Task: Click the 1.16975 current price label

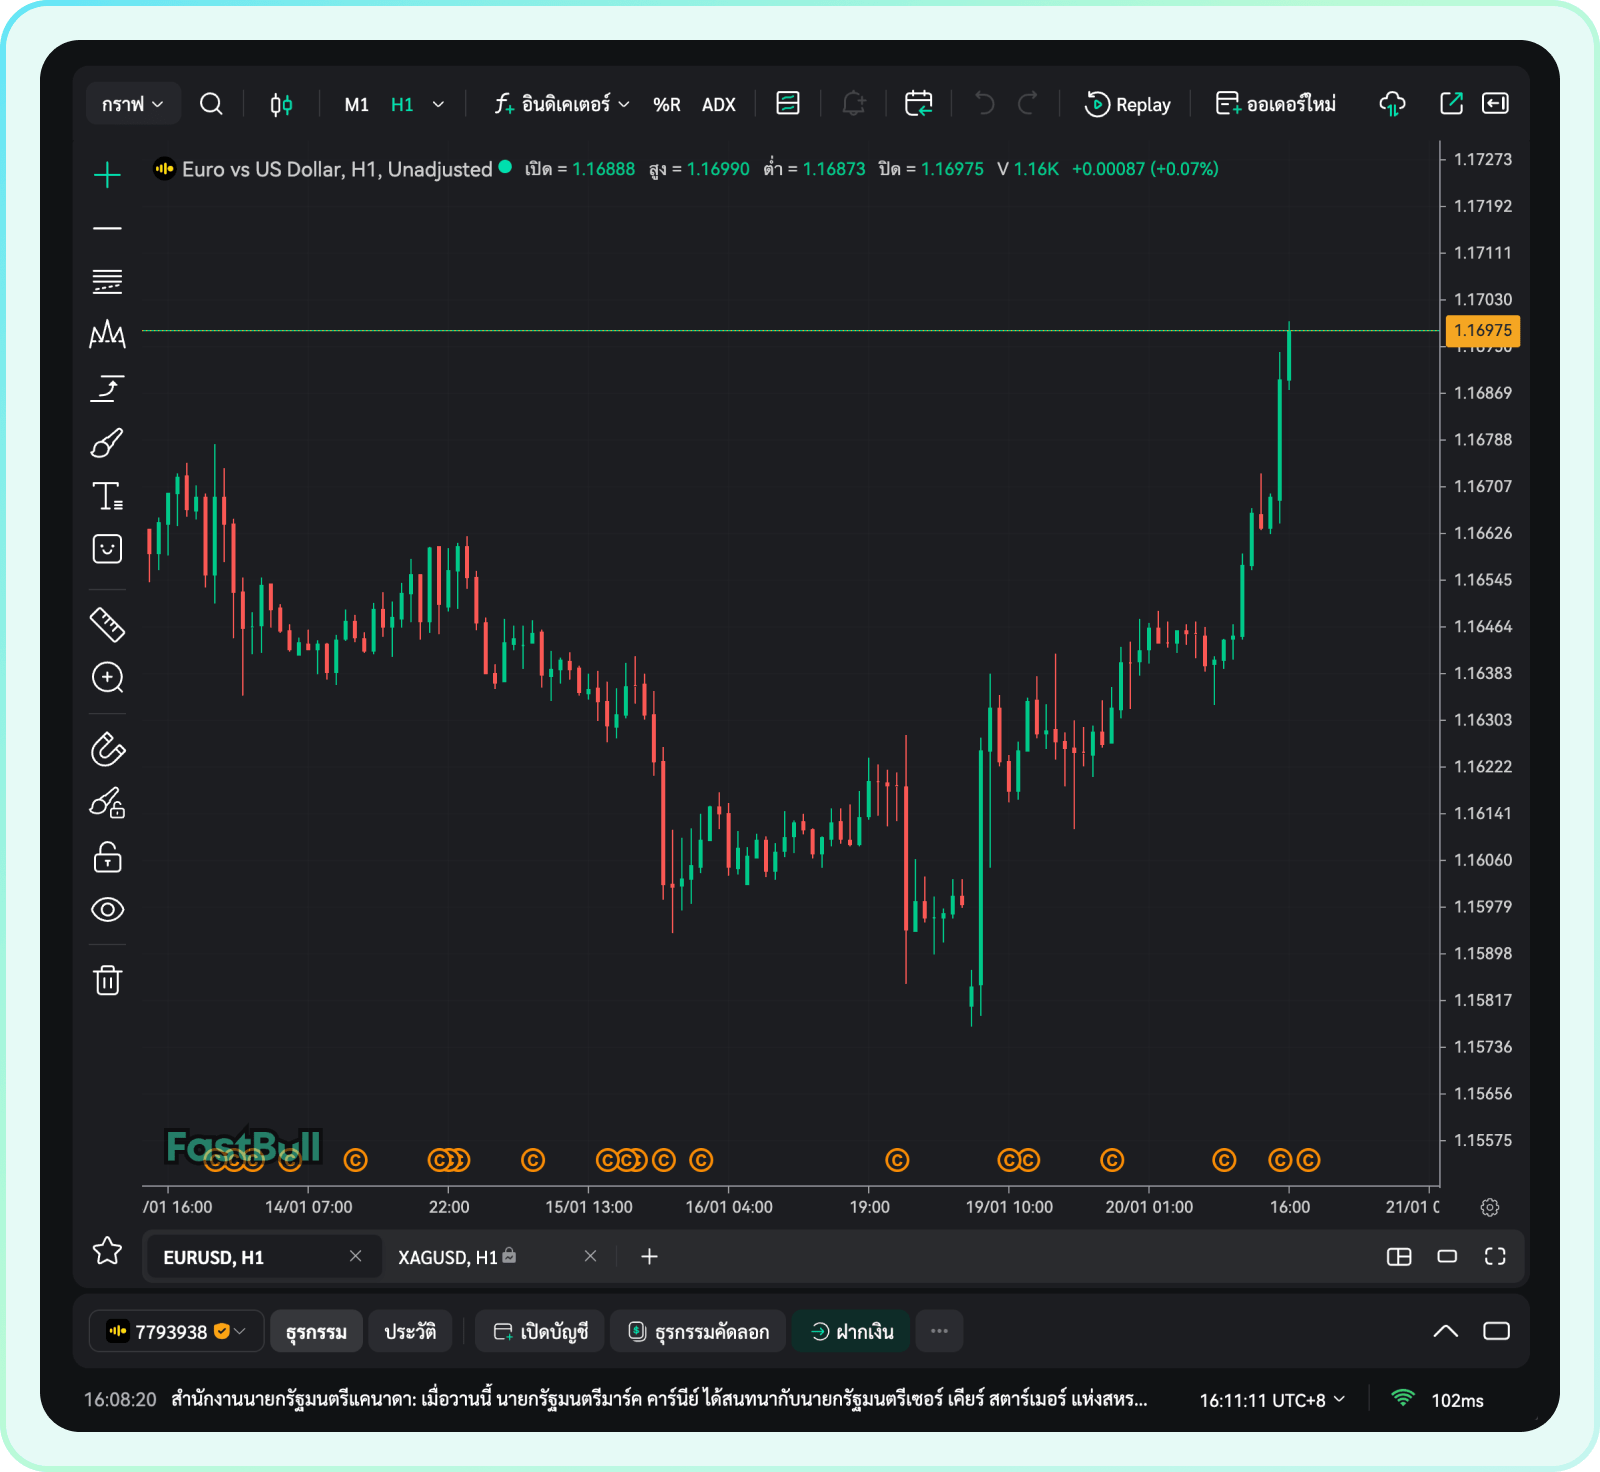Action: tap(1482, 330)
